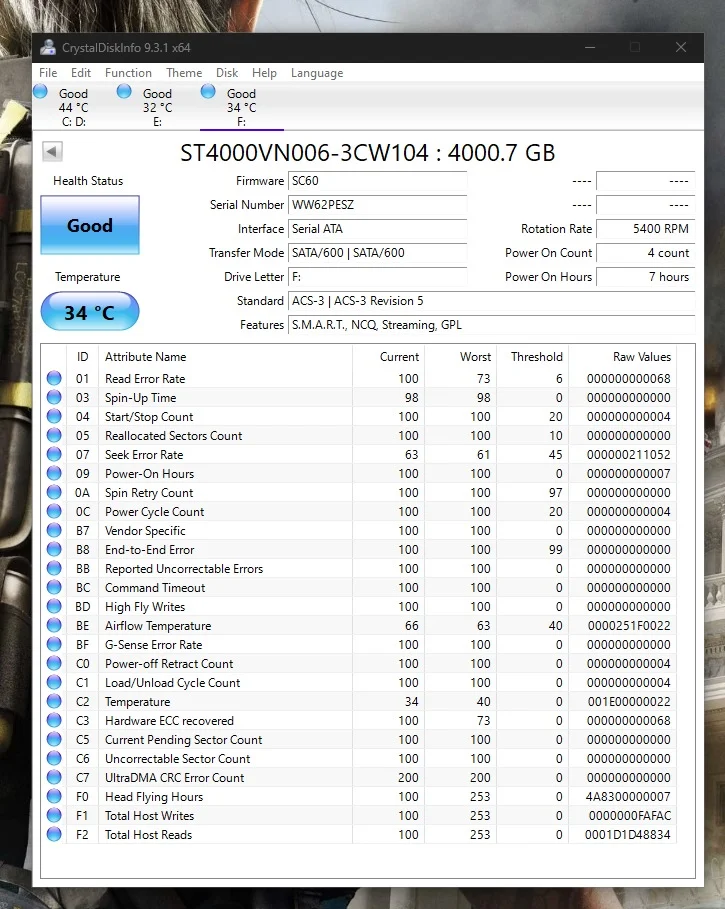Open the Help menu
Screen dimensions: 725x909
[264, 73]
